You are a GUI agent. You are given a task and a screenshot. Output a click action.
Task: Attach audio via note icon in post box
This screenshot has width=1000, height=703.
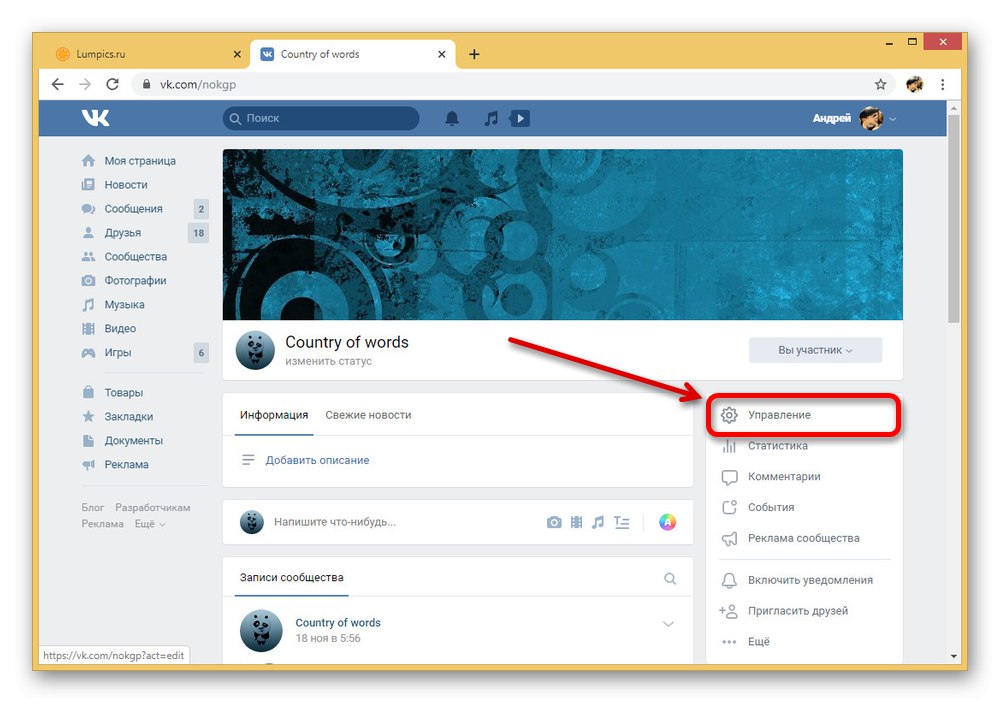tap(598, 522)
